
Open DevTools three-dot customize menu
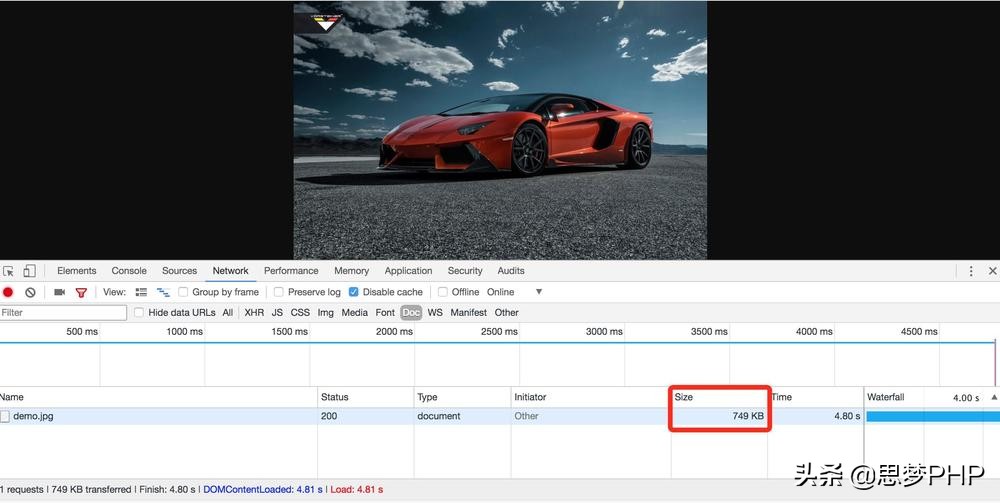pyautogui.click(x=970, y=271)
